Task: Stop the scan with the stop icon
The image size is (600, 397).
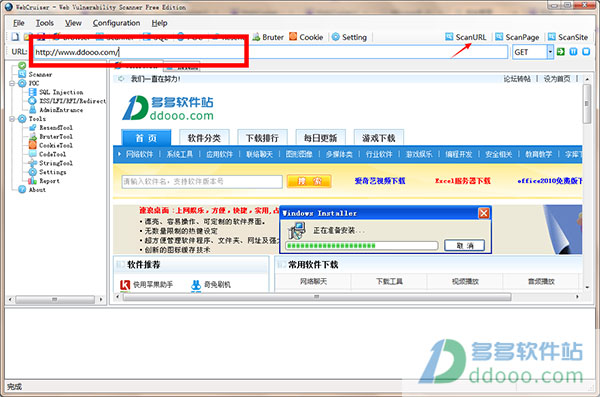Action: tap(586, 52)
